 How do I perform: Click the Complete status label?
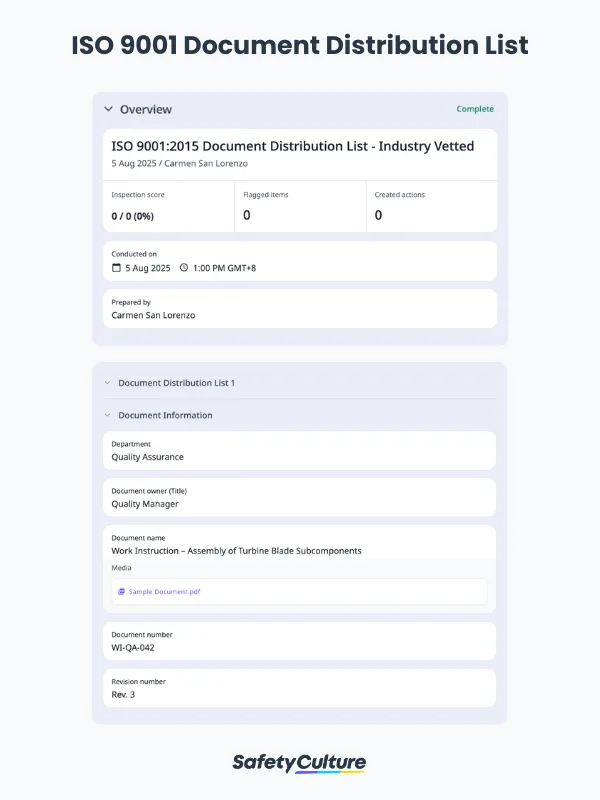(475, 109)
